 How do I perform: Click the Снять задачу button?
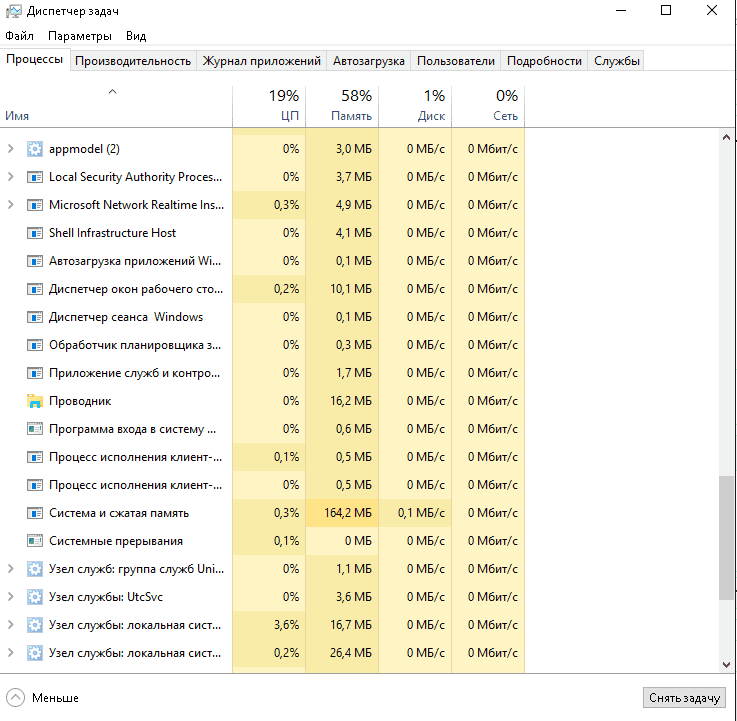coord(684,698)
